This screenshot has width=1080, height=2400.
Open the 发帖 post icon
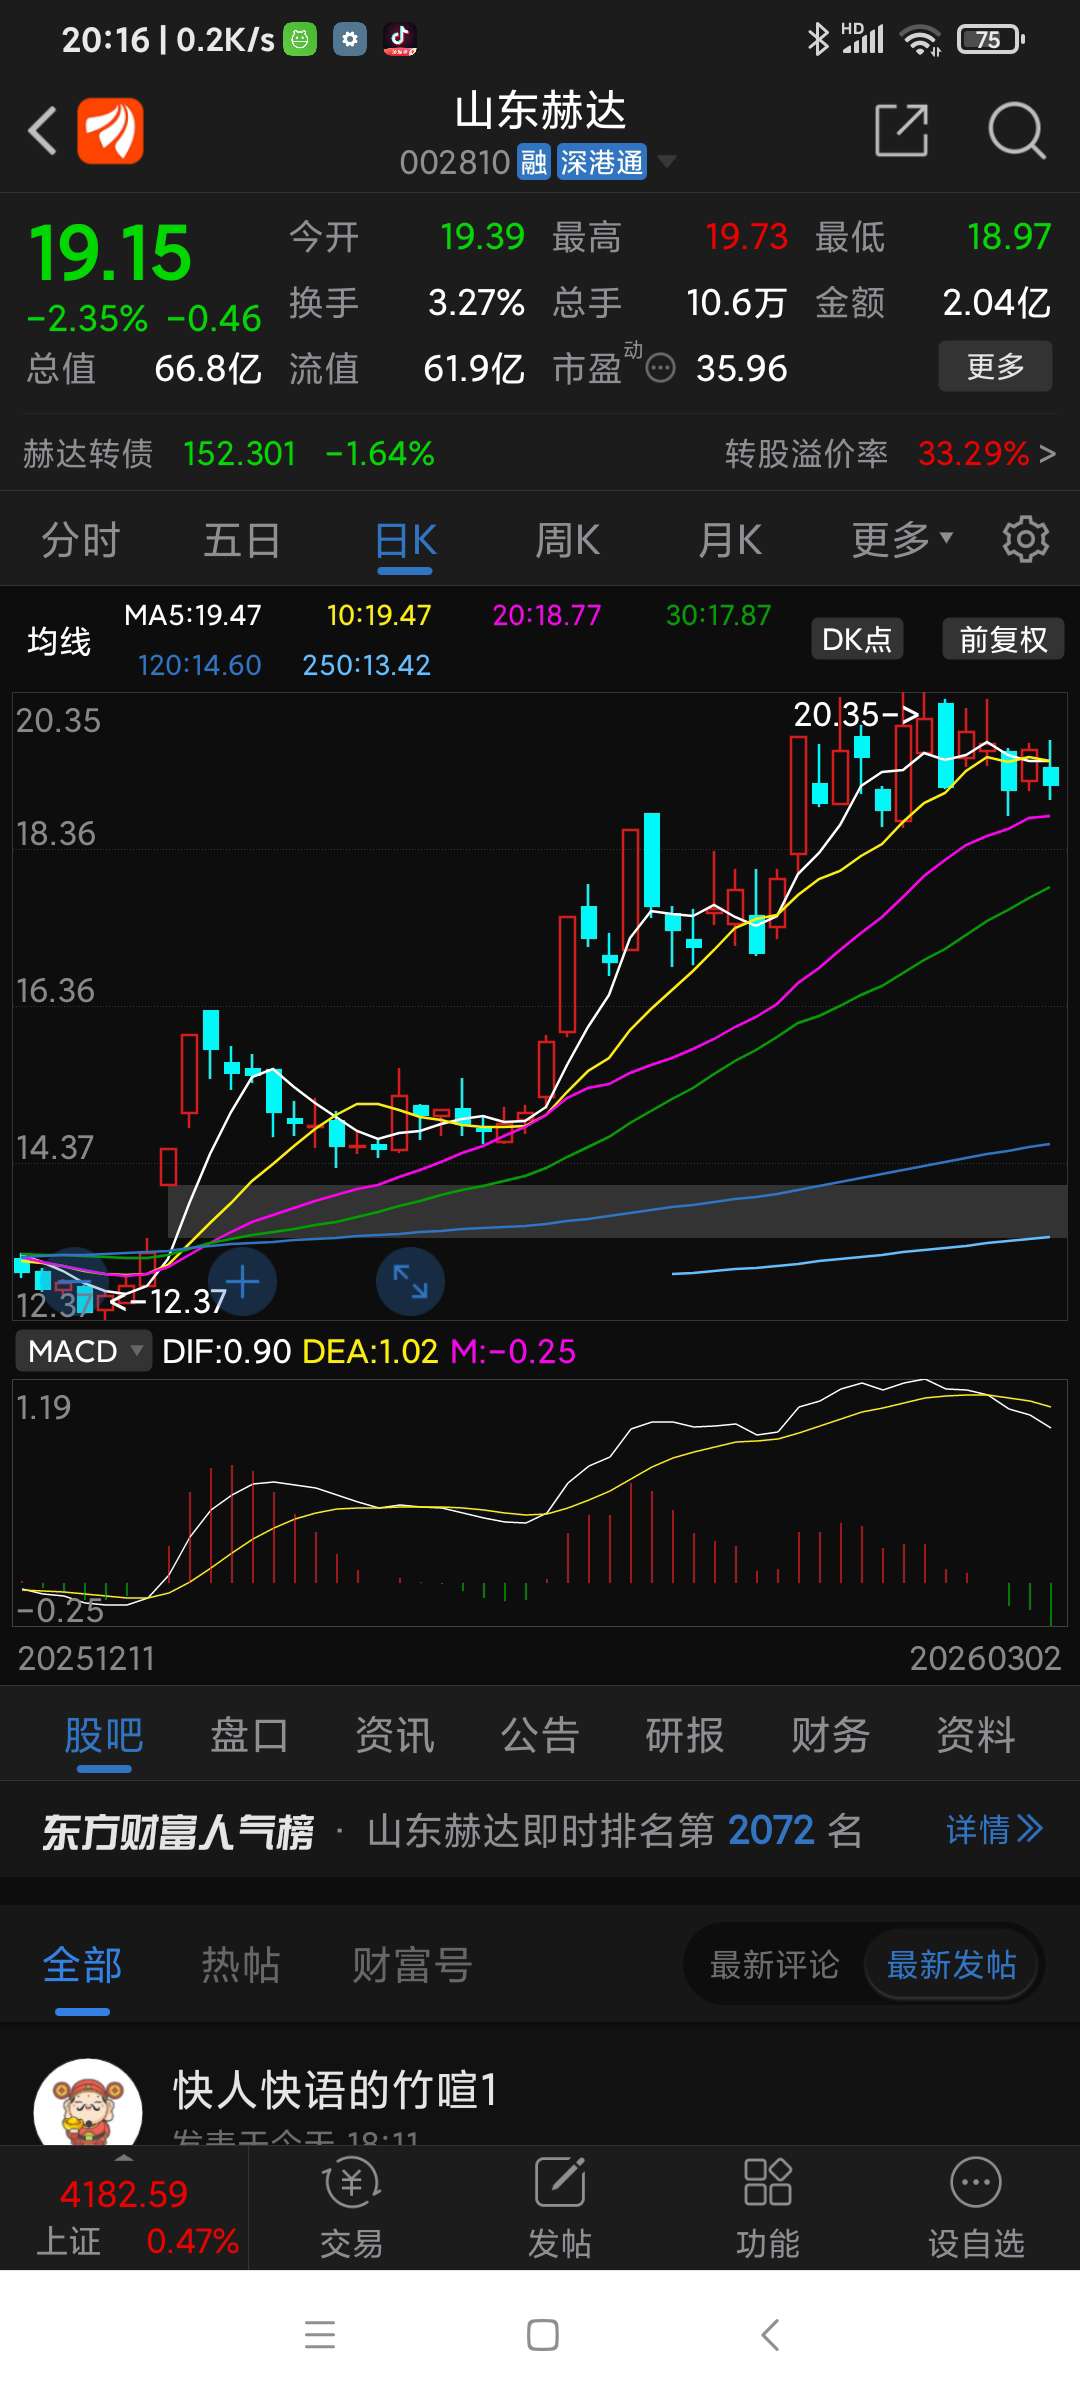[x=560, y=2208]
